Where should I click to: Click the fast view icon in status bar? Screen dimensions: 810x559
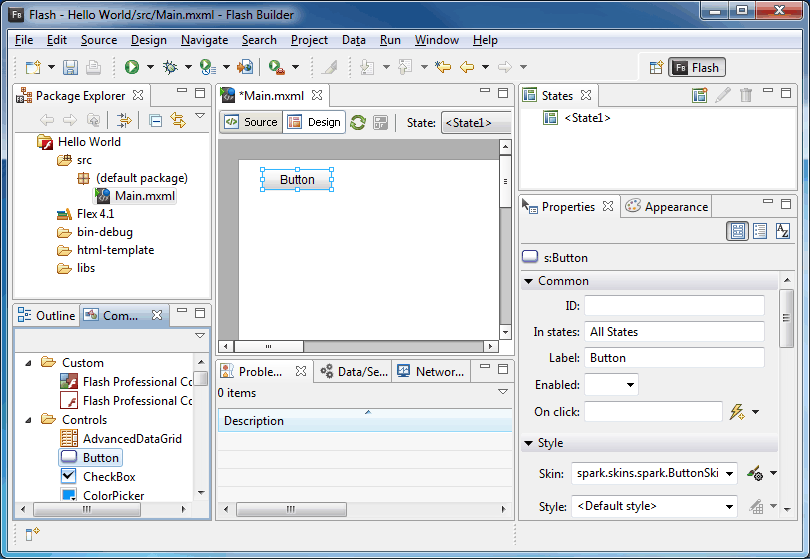tap(33, 534)
